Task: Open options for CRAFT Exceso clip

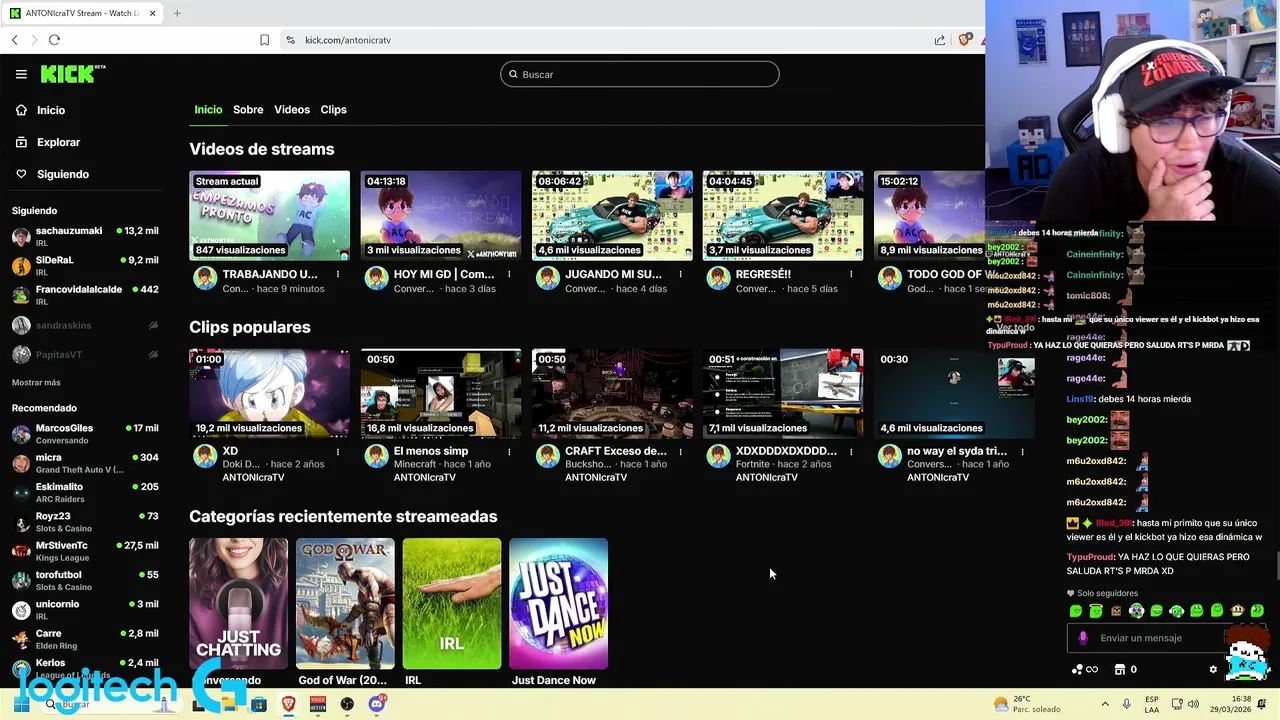Action: tap(680, 452)
